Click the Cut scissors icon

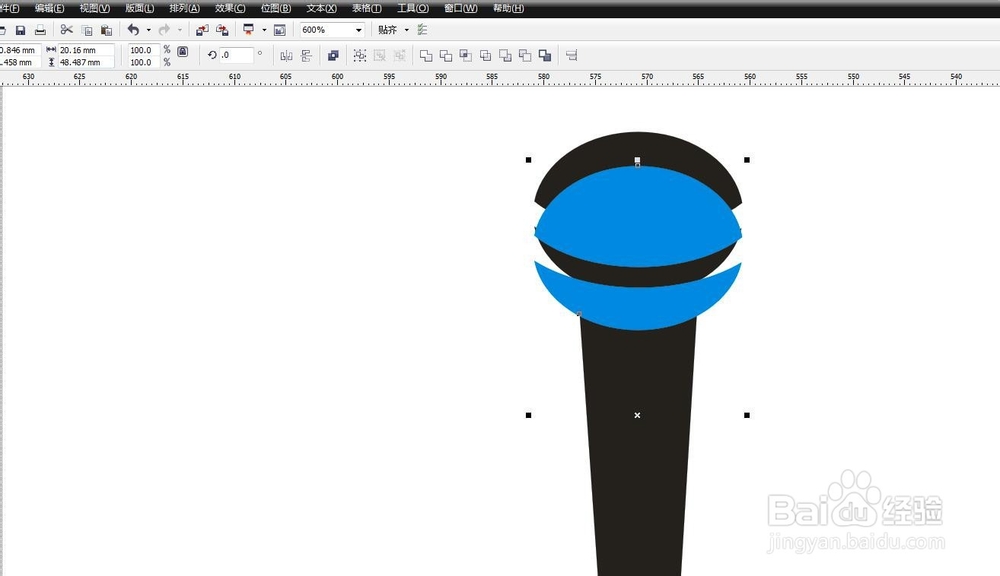pyautogui.click(x=66, y=29)
